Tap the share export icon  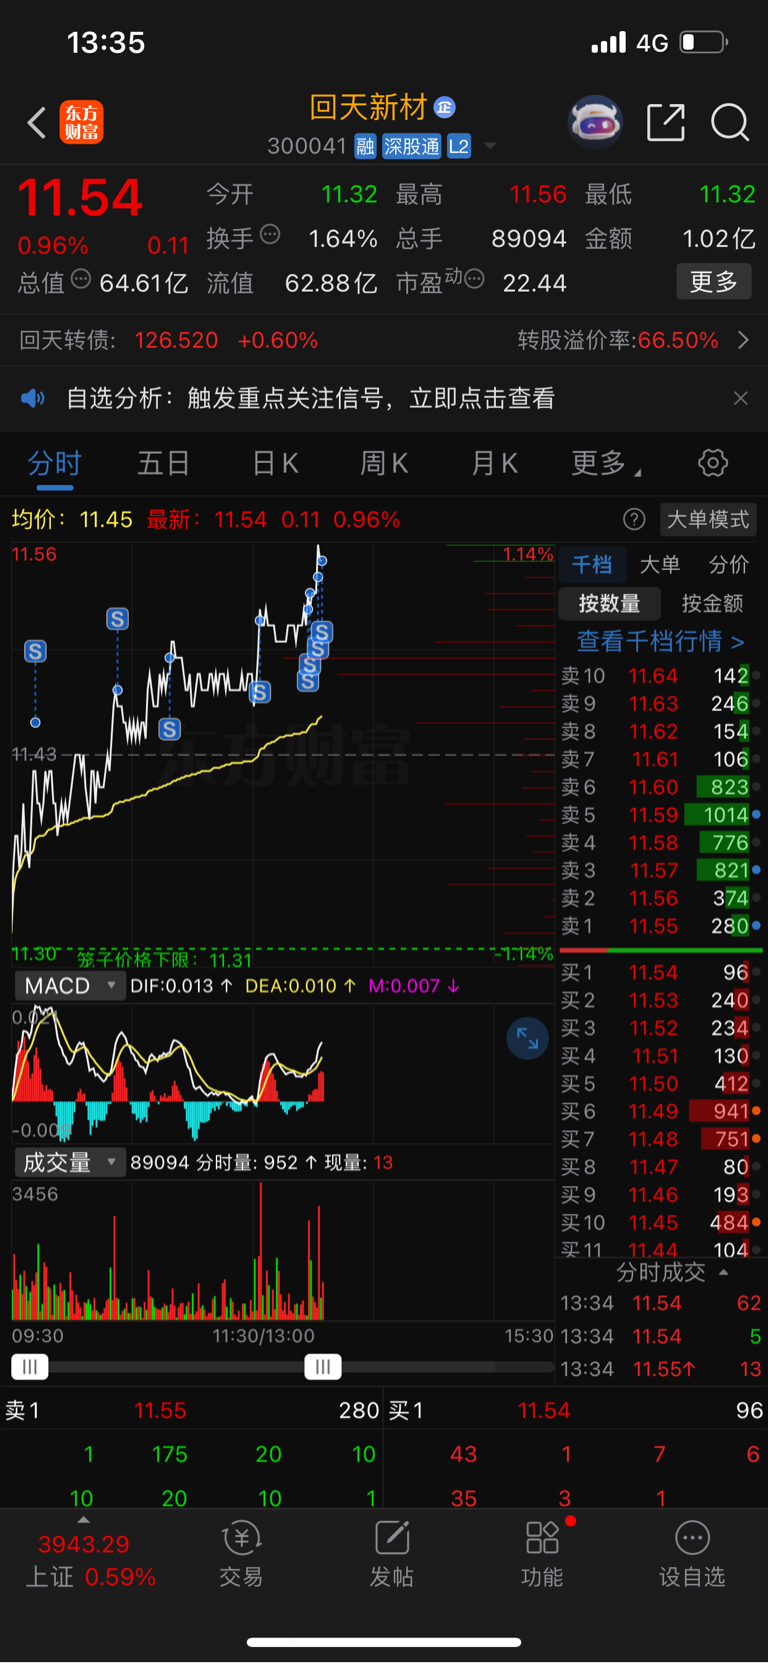tap(666, 122)
